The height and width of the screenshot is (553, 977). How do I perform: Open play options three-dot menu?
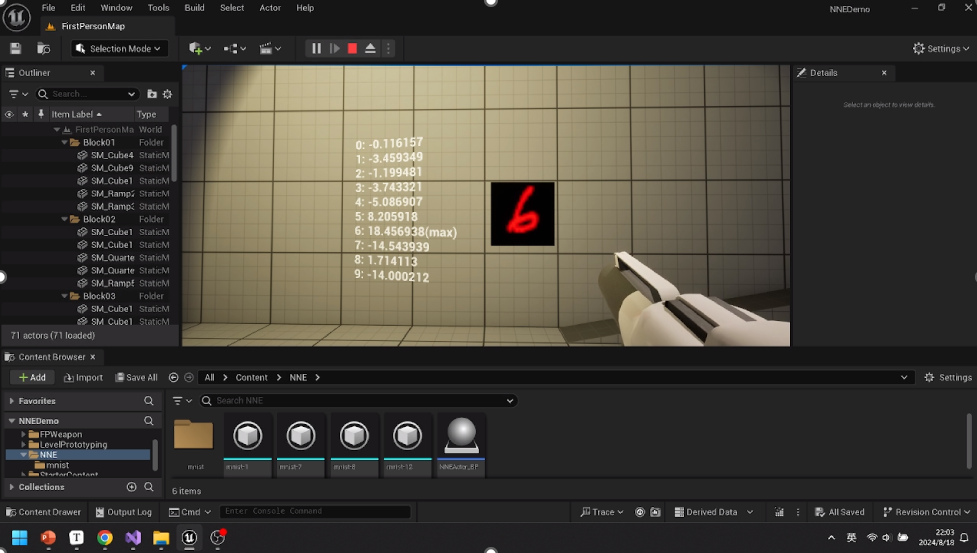coord(388,49)
